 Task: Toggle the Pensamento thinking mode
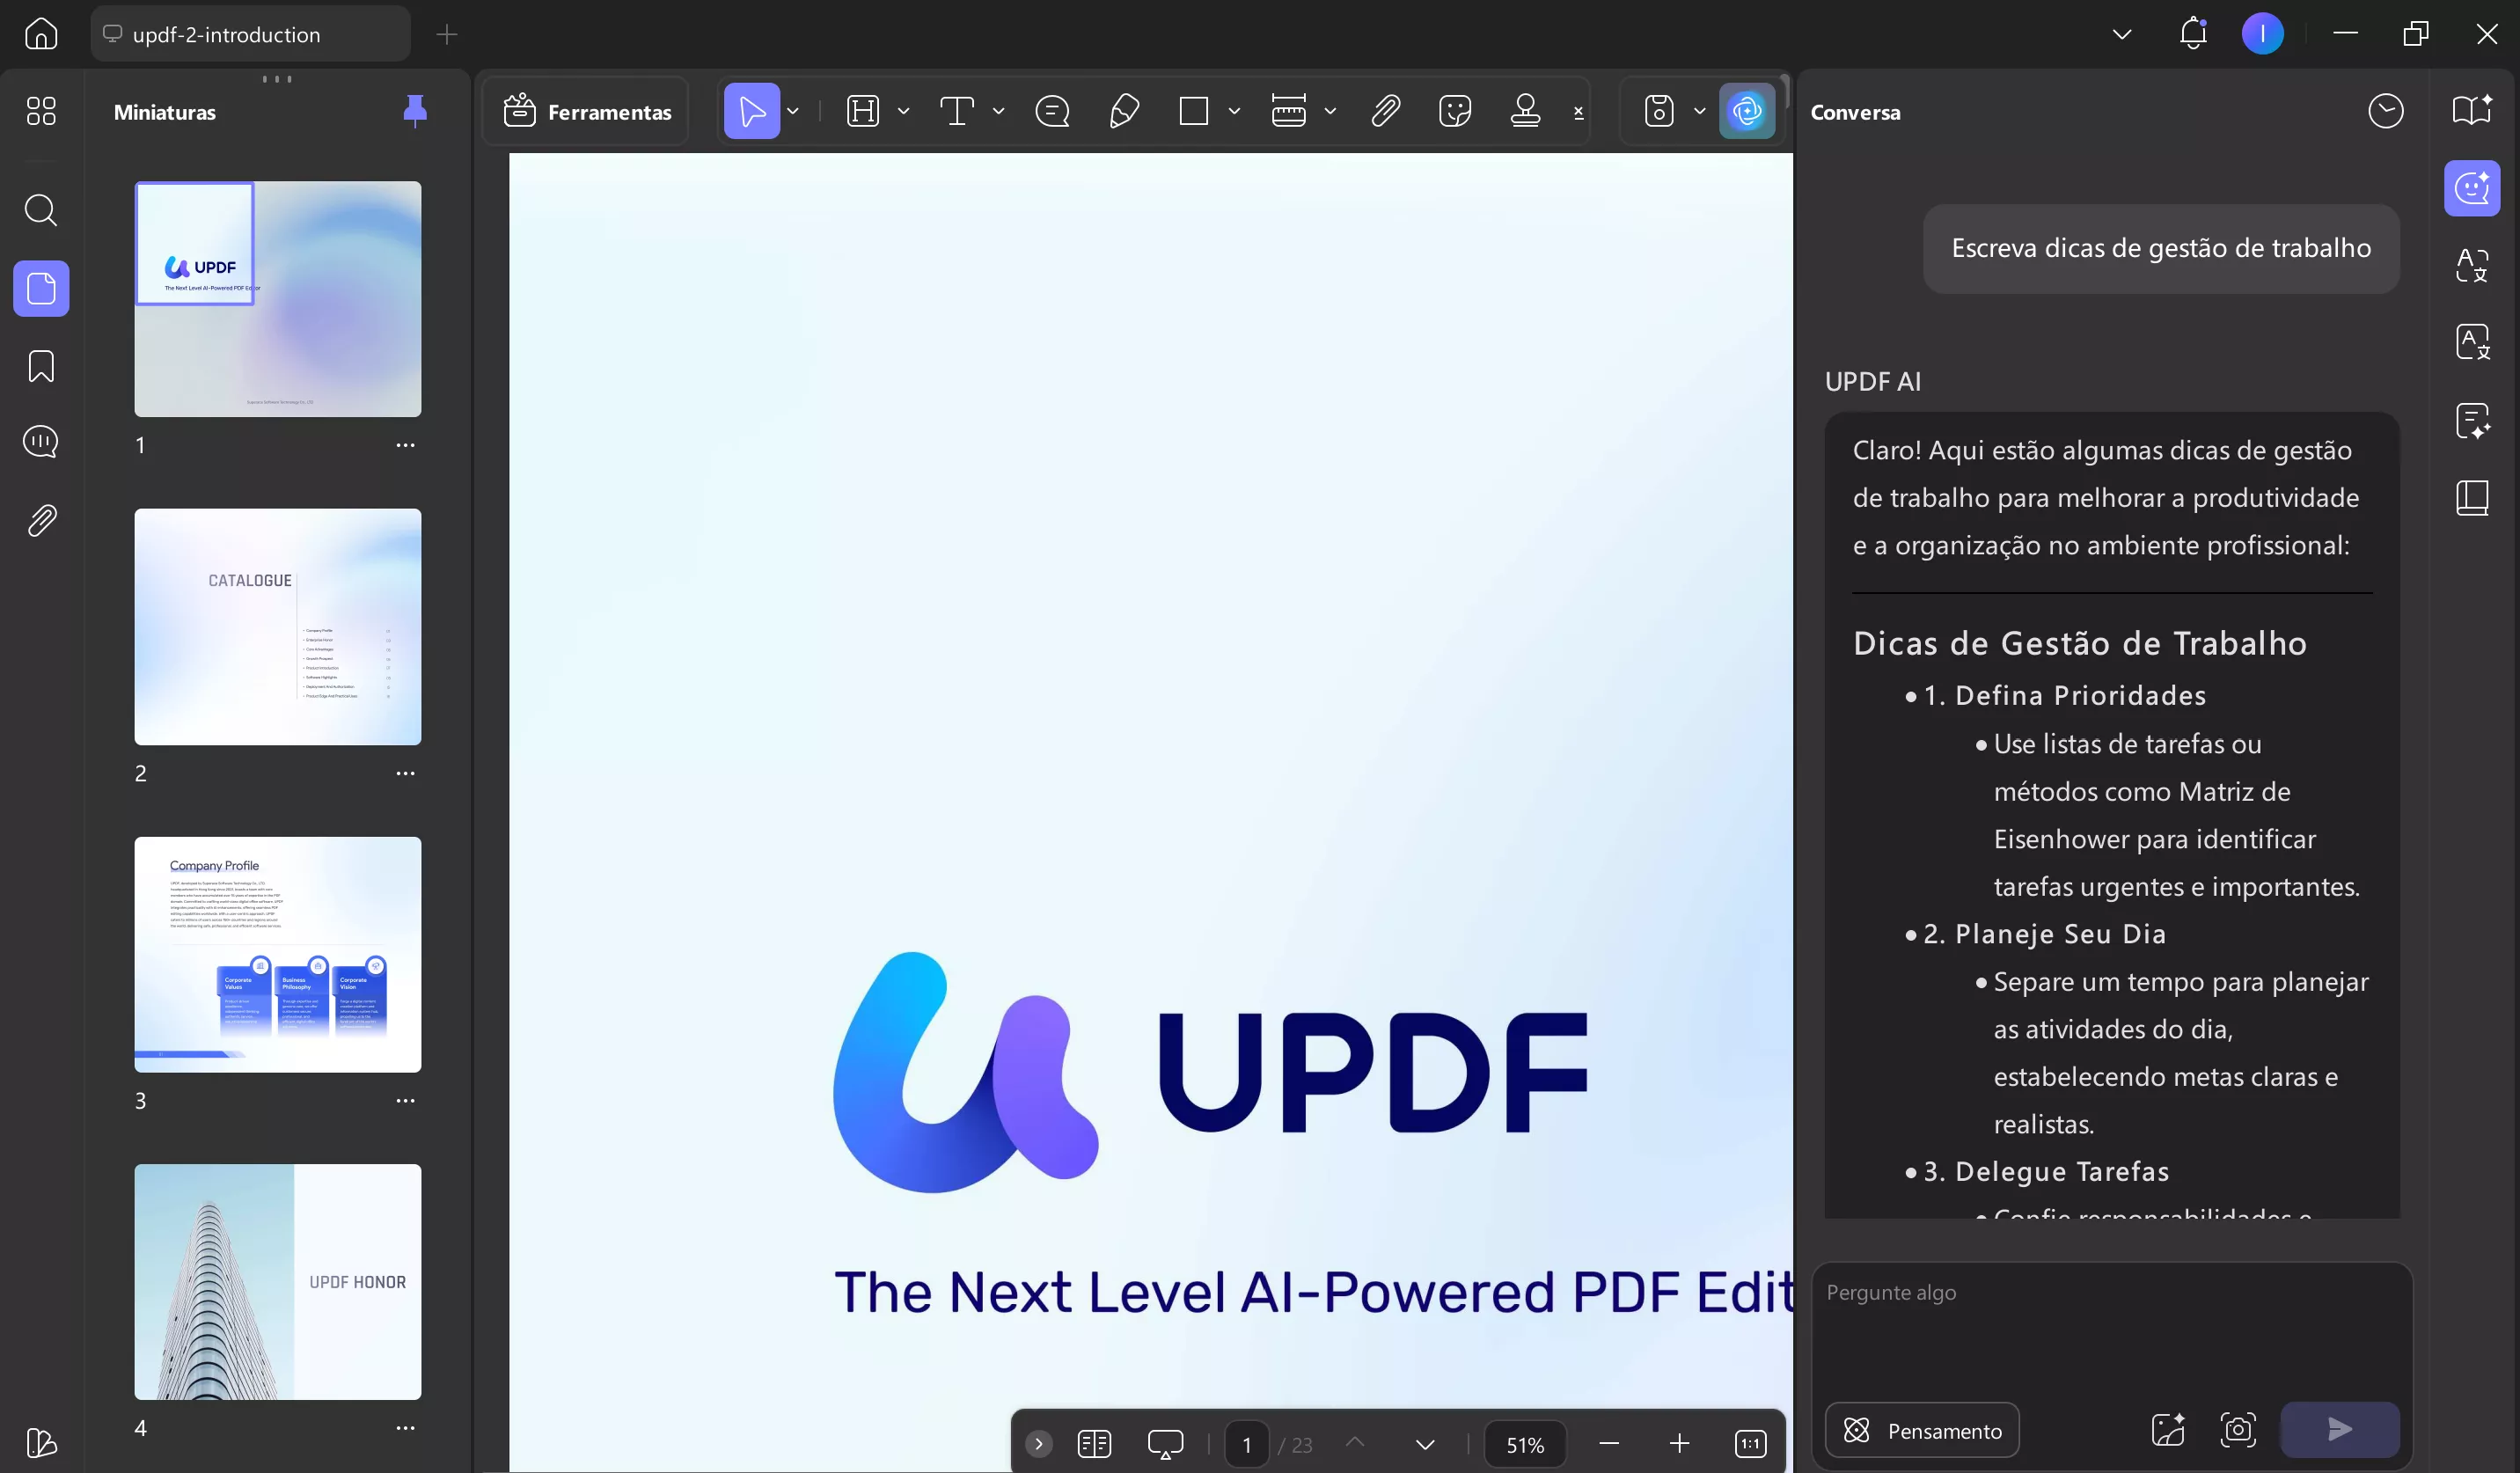[x=1921, y=1430]
